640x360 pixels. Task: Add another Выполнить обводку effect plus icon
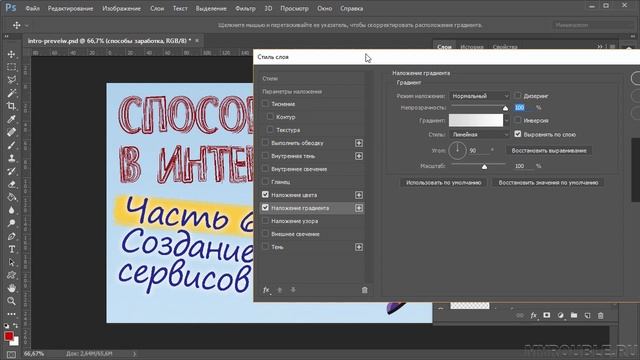click(359, 143)
